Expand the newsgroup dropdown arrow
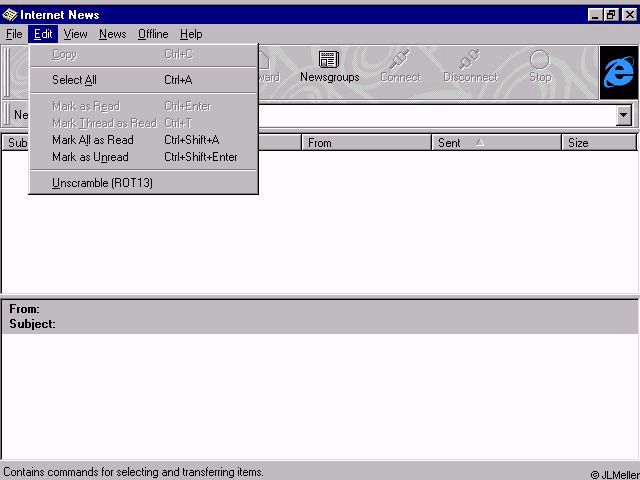The height and width of the screenshot is (480, 640). coord(623,115)
